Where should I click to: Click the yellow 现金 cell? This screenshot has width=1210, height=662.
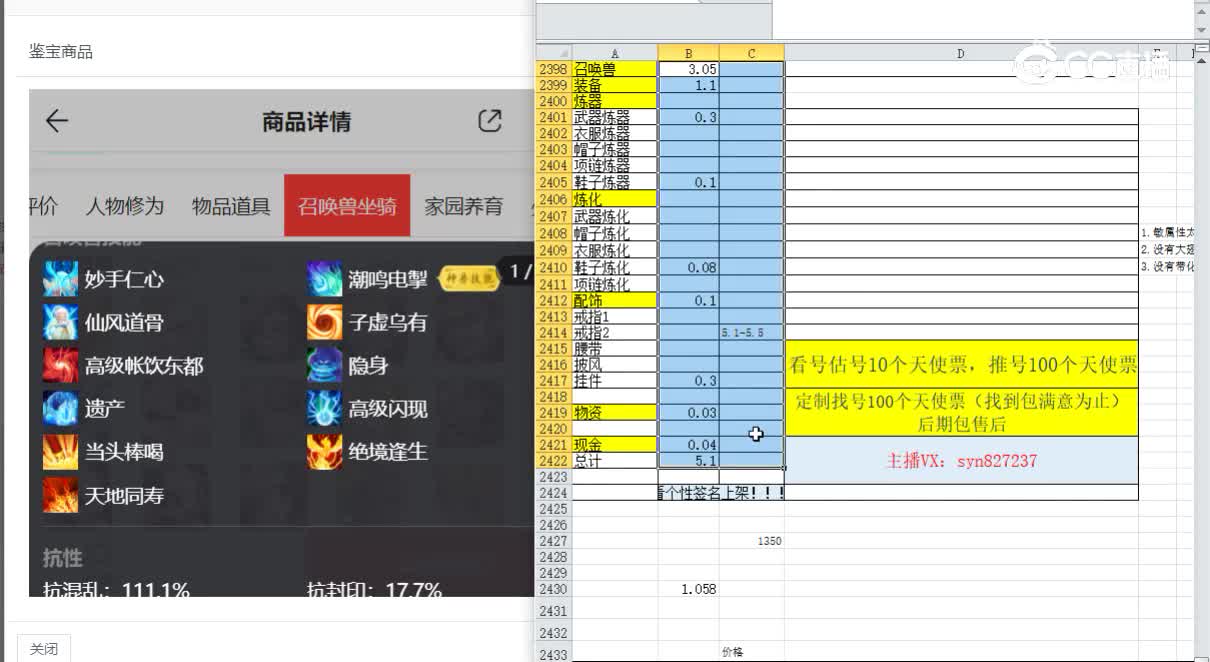pos(614,445)
